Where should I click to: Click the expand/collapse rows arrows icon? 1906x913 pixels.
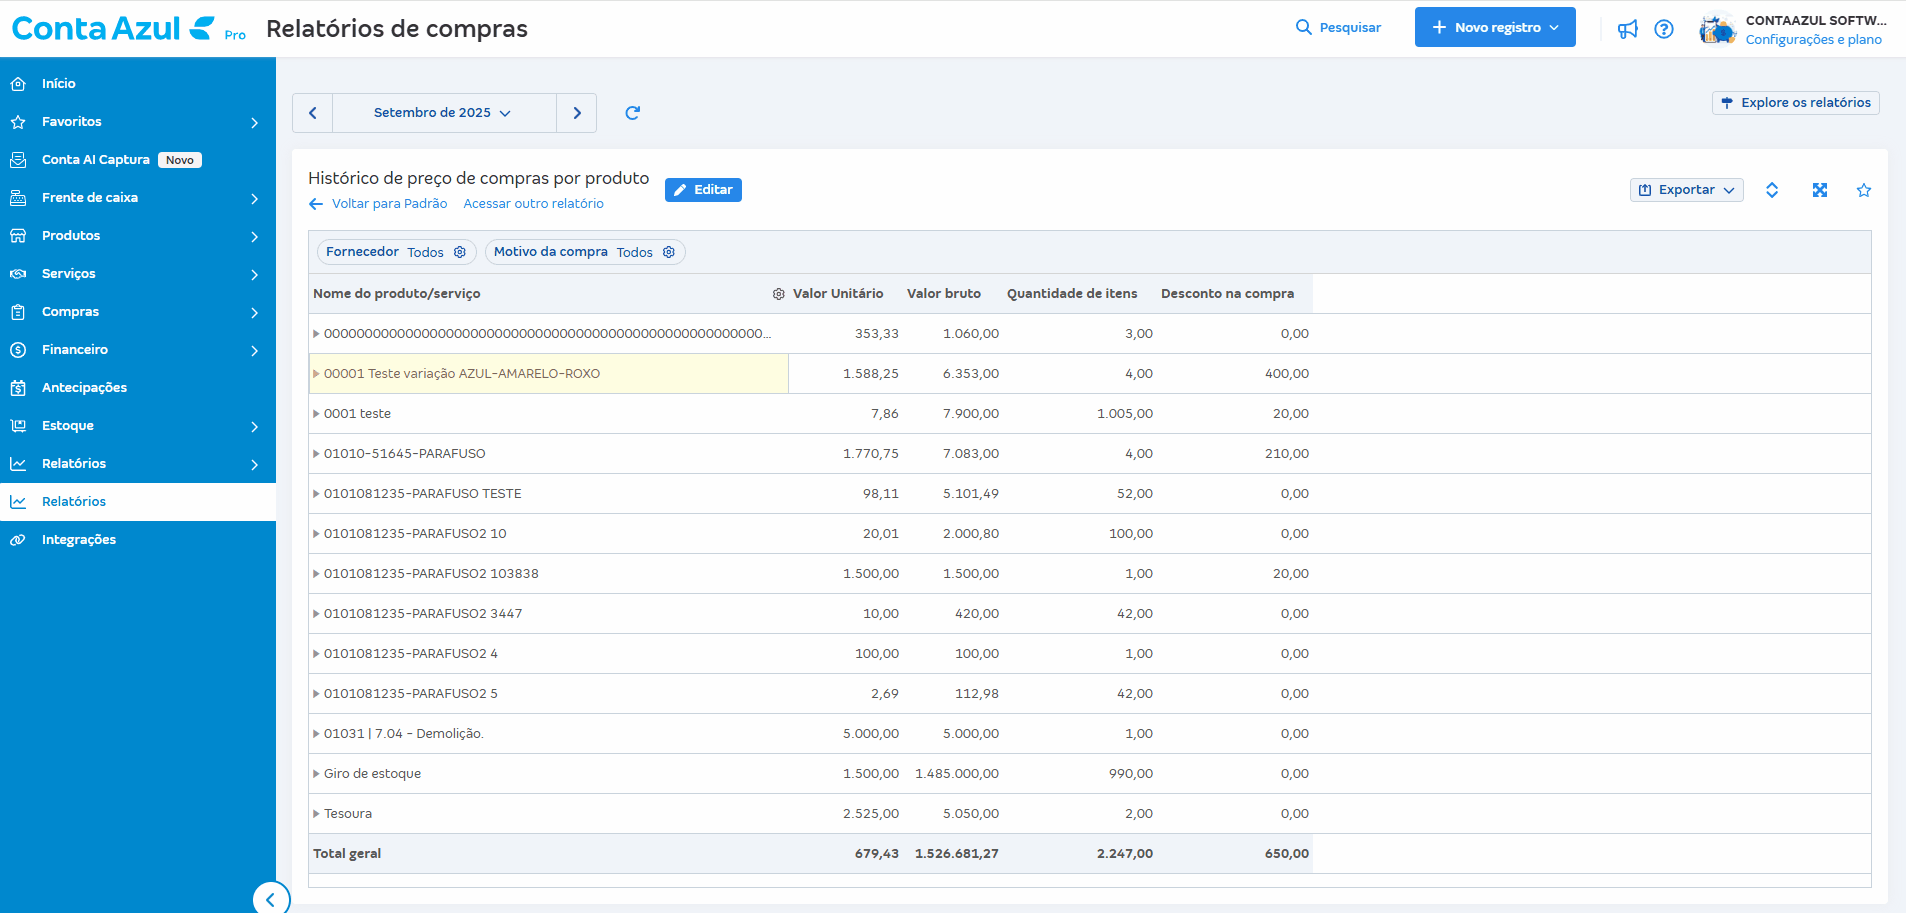(1772, 190)
